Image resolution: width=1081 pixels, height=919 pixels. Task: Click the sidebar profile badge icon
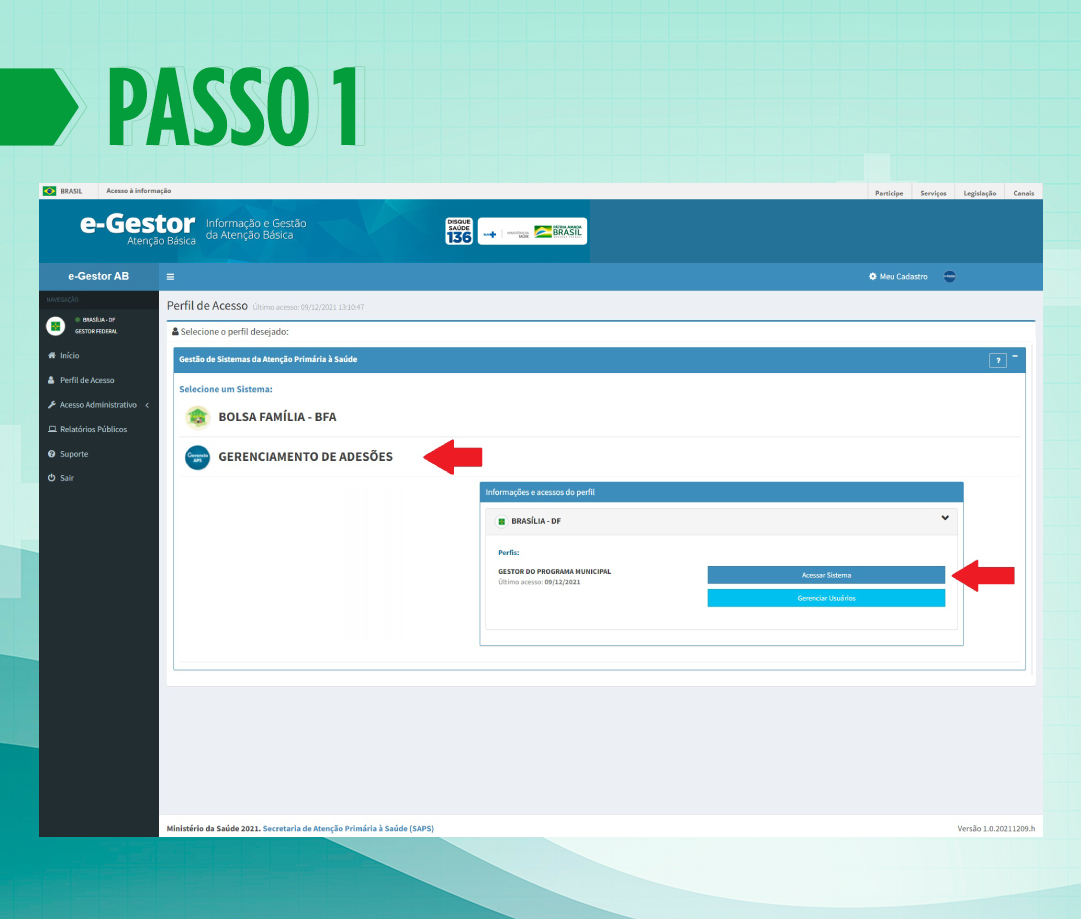click(x=56, y=325)
